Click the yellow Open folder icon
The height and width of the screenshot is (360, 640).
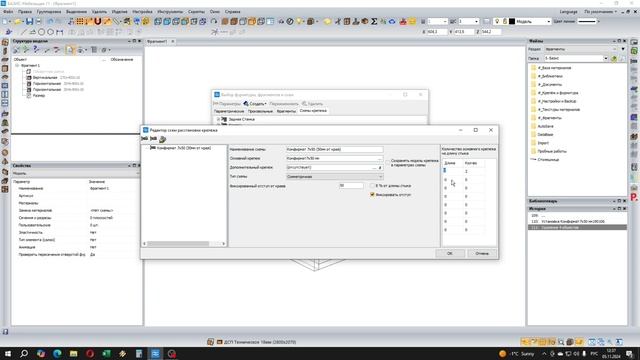click(18, 21)
